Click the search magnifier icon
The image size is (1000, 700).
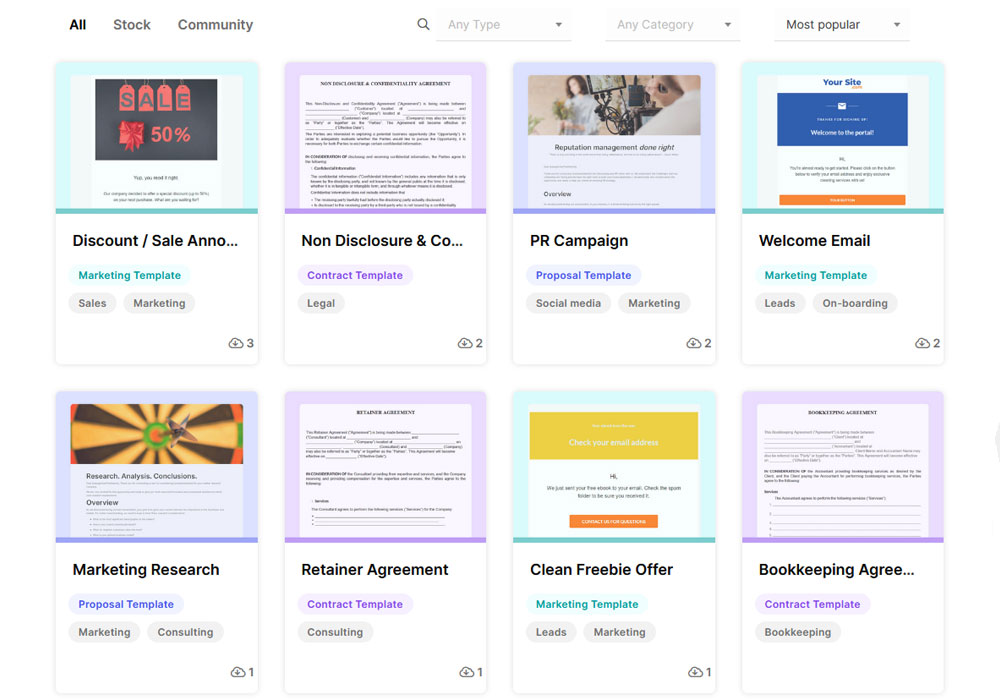coord(424,25)
